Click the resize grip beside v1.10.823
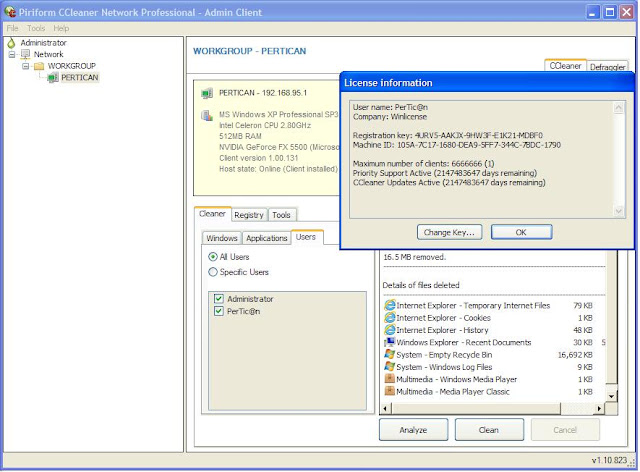Image resolution: width=640 pixels, height=472 pixels. [x=632, y=463]
